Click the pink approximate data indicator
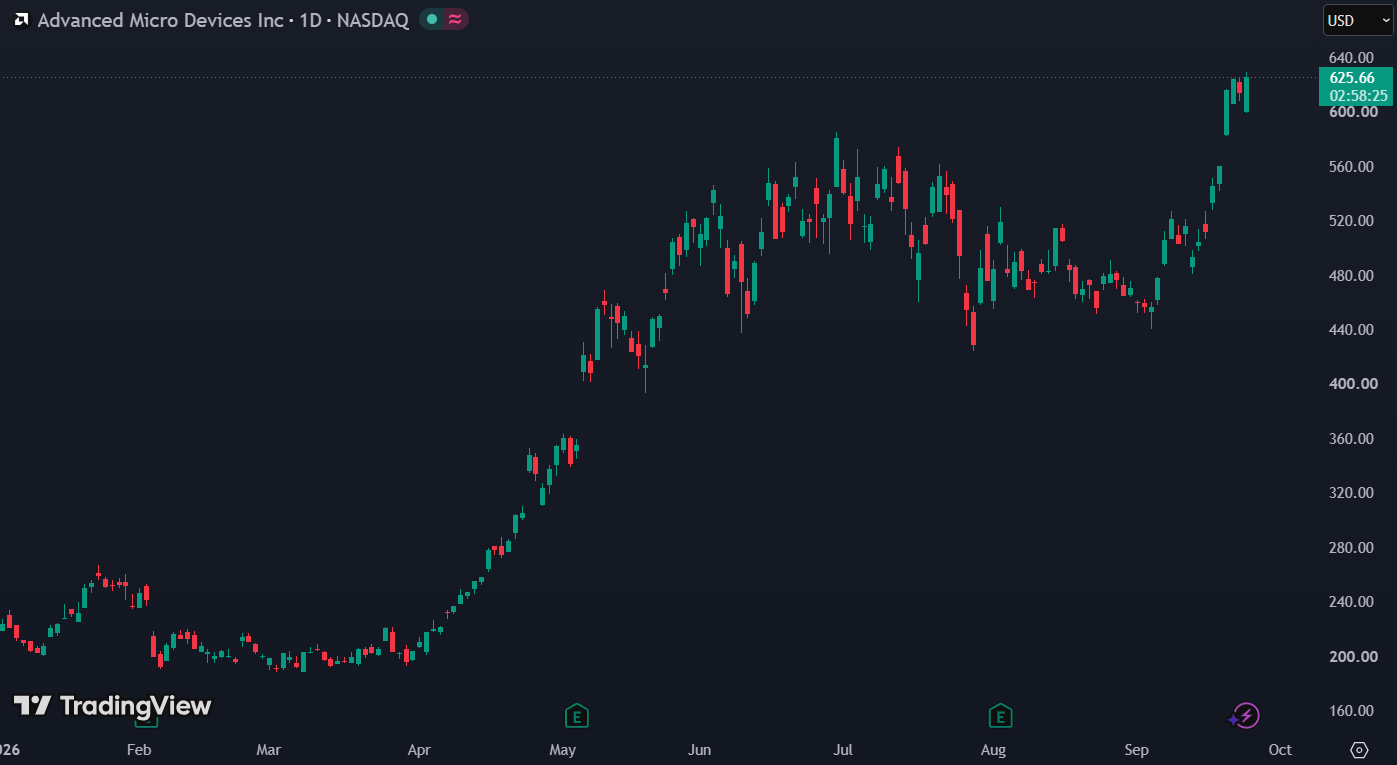 455,19
